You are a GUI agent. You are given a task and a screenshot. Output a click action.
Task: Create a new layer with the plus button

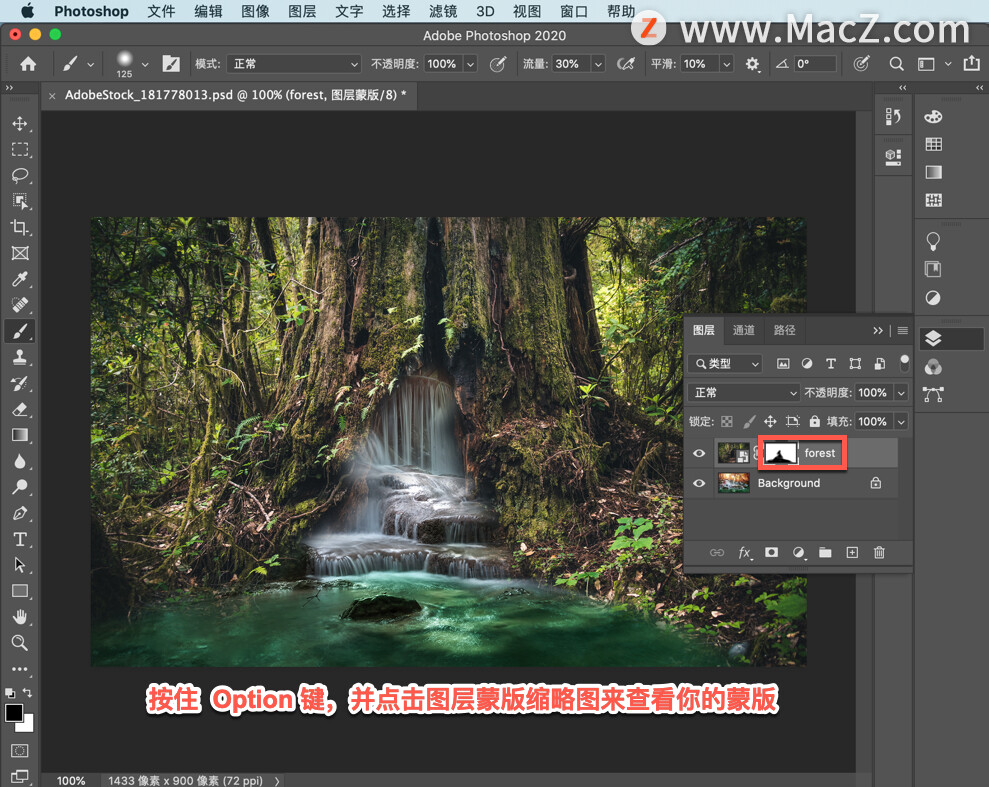tap(851, 552)
